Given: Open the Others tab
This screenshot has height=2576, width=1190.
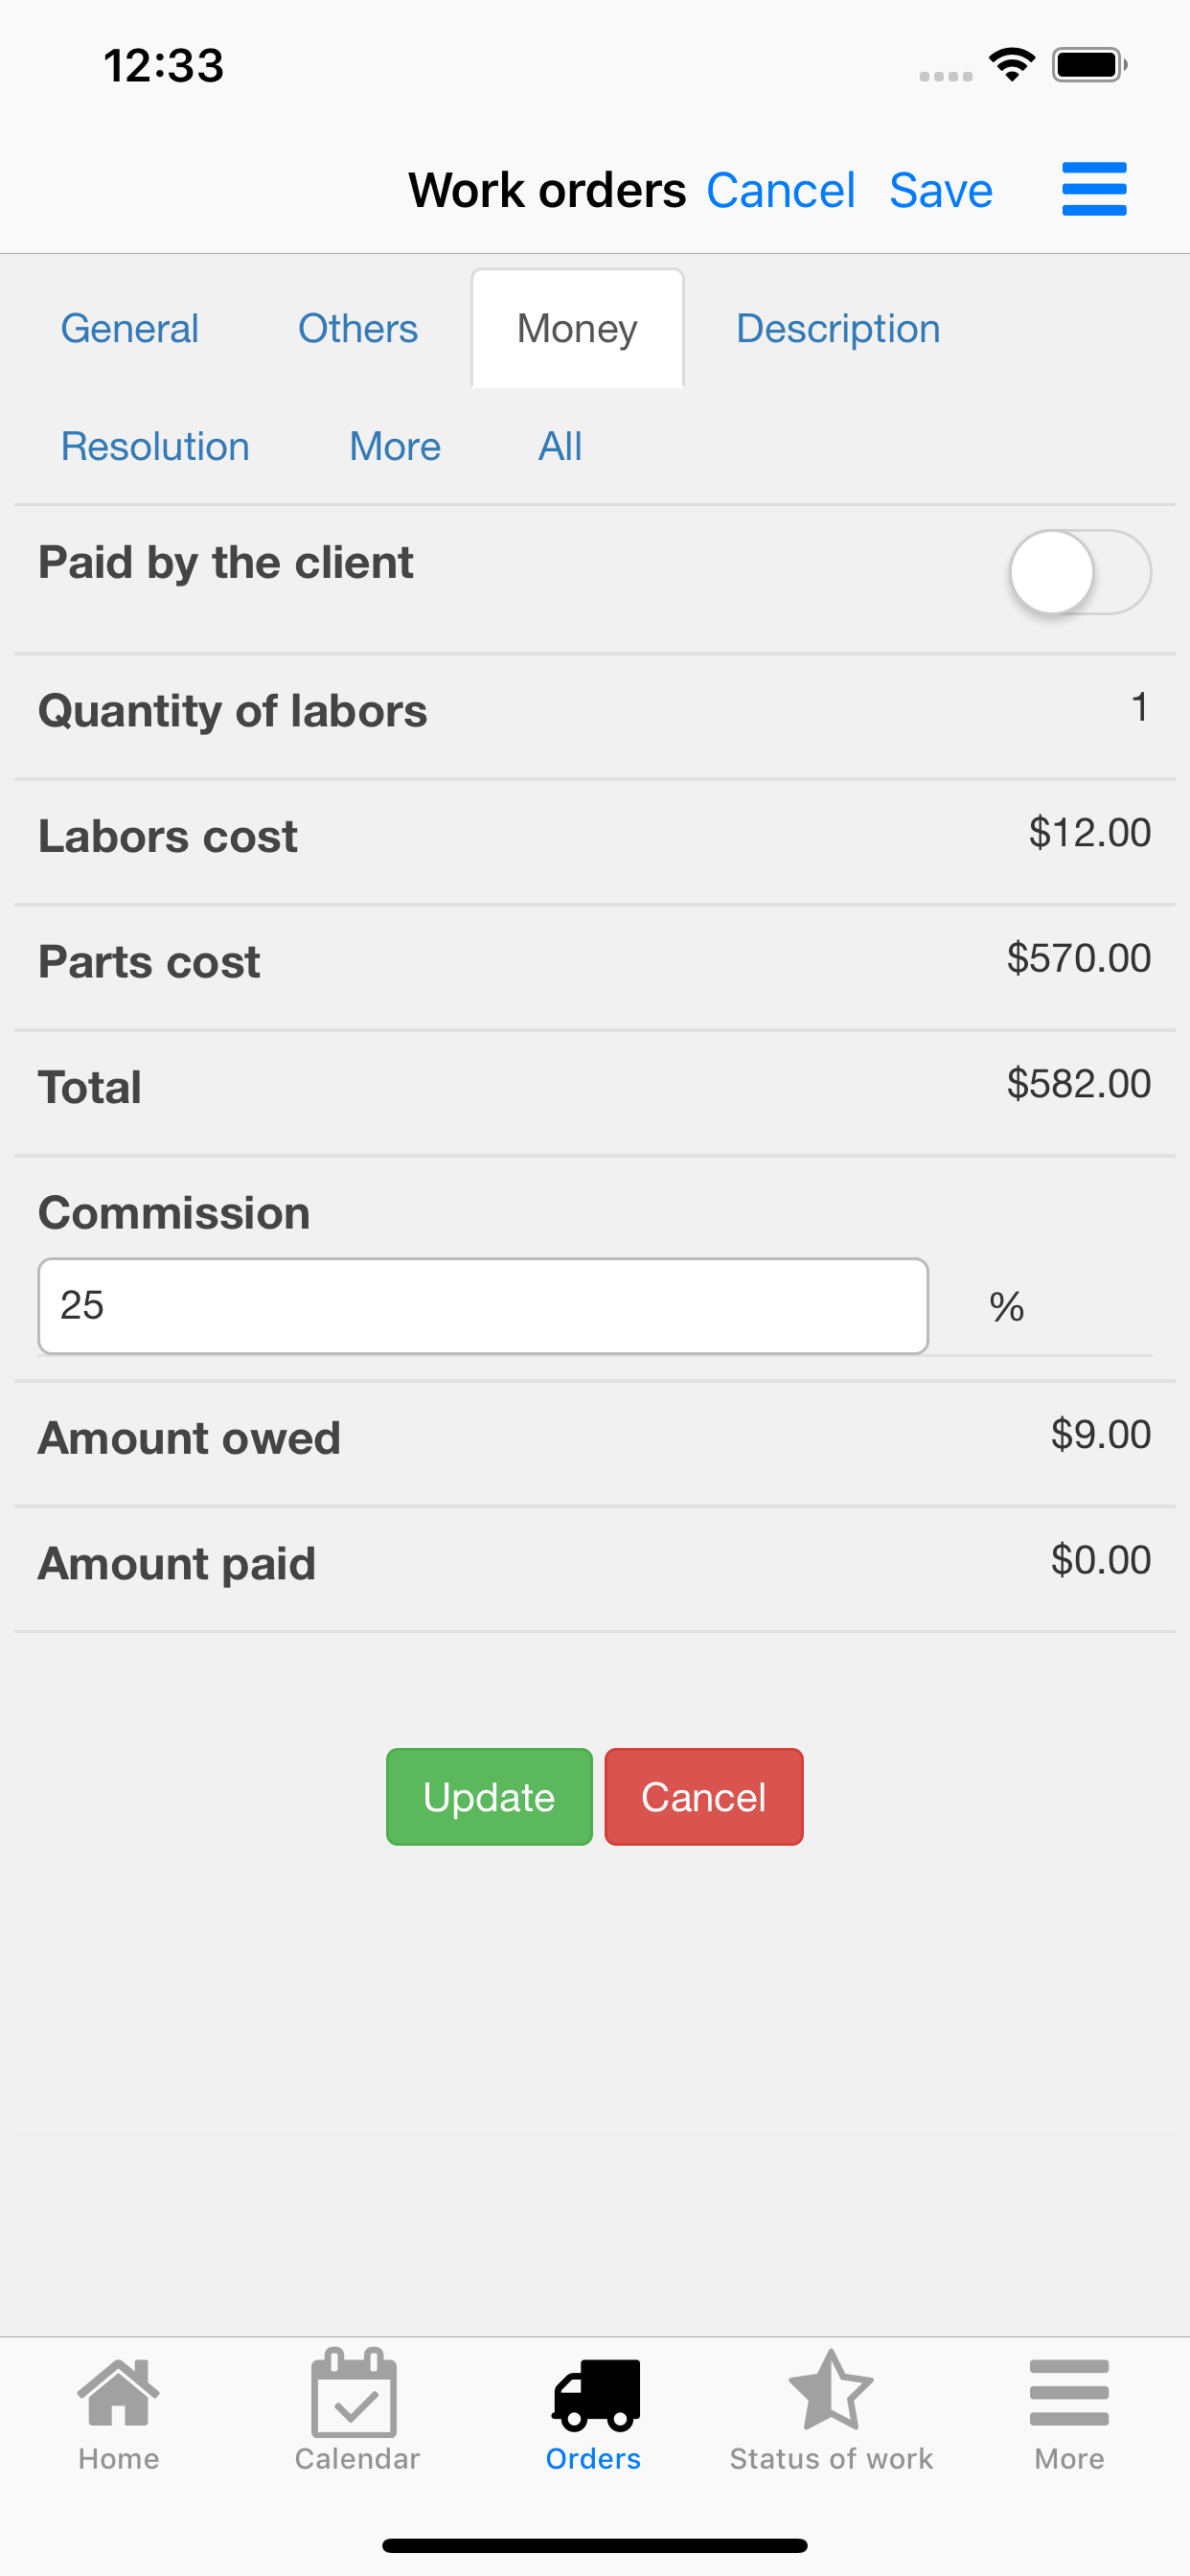Looking at the screenshot, I should pos(358,329).
